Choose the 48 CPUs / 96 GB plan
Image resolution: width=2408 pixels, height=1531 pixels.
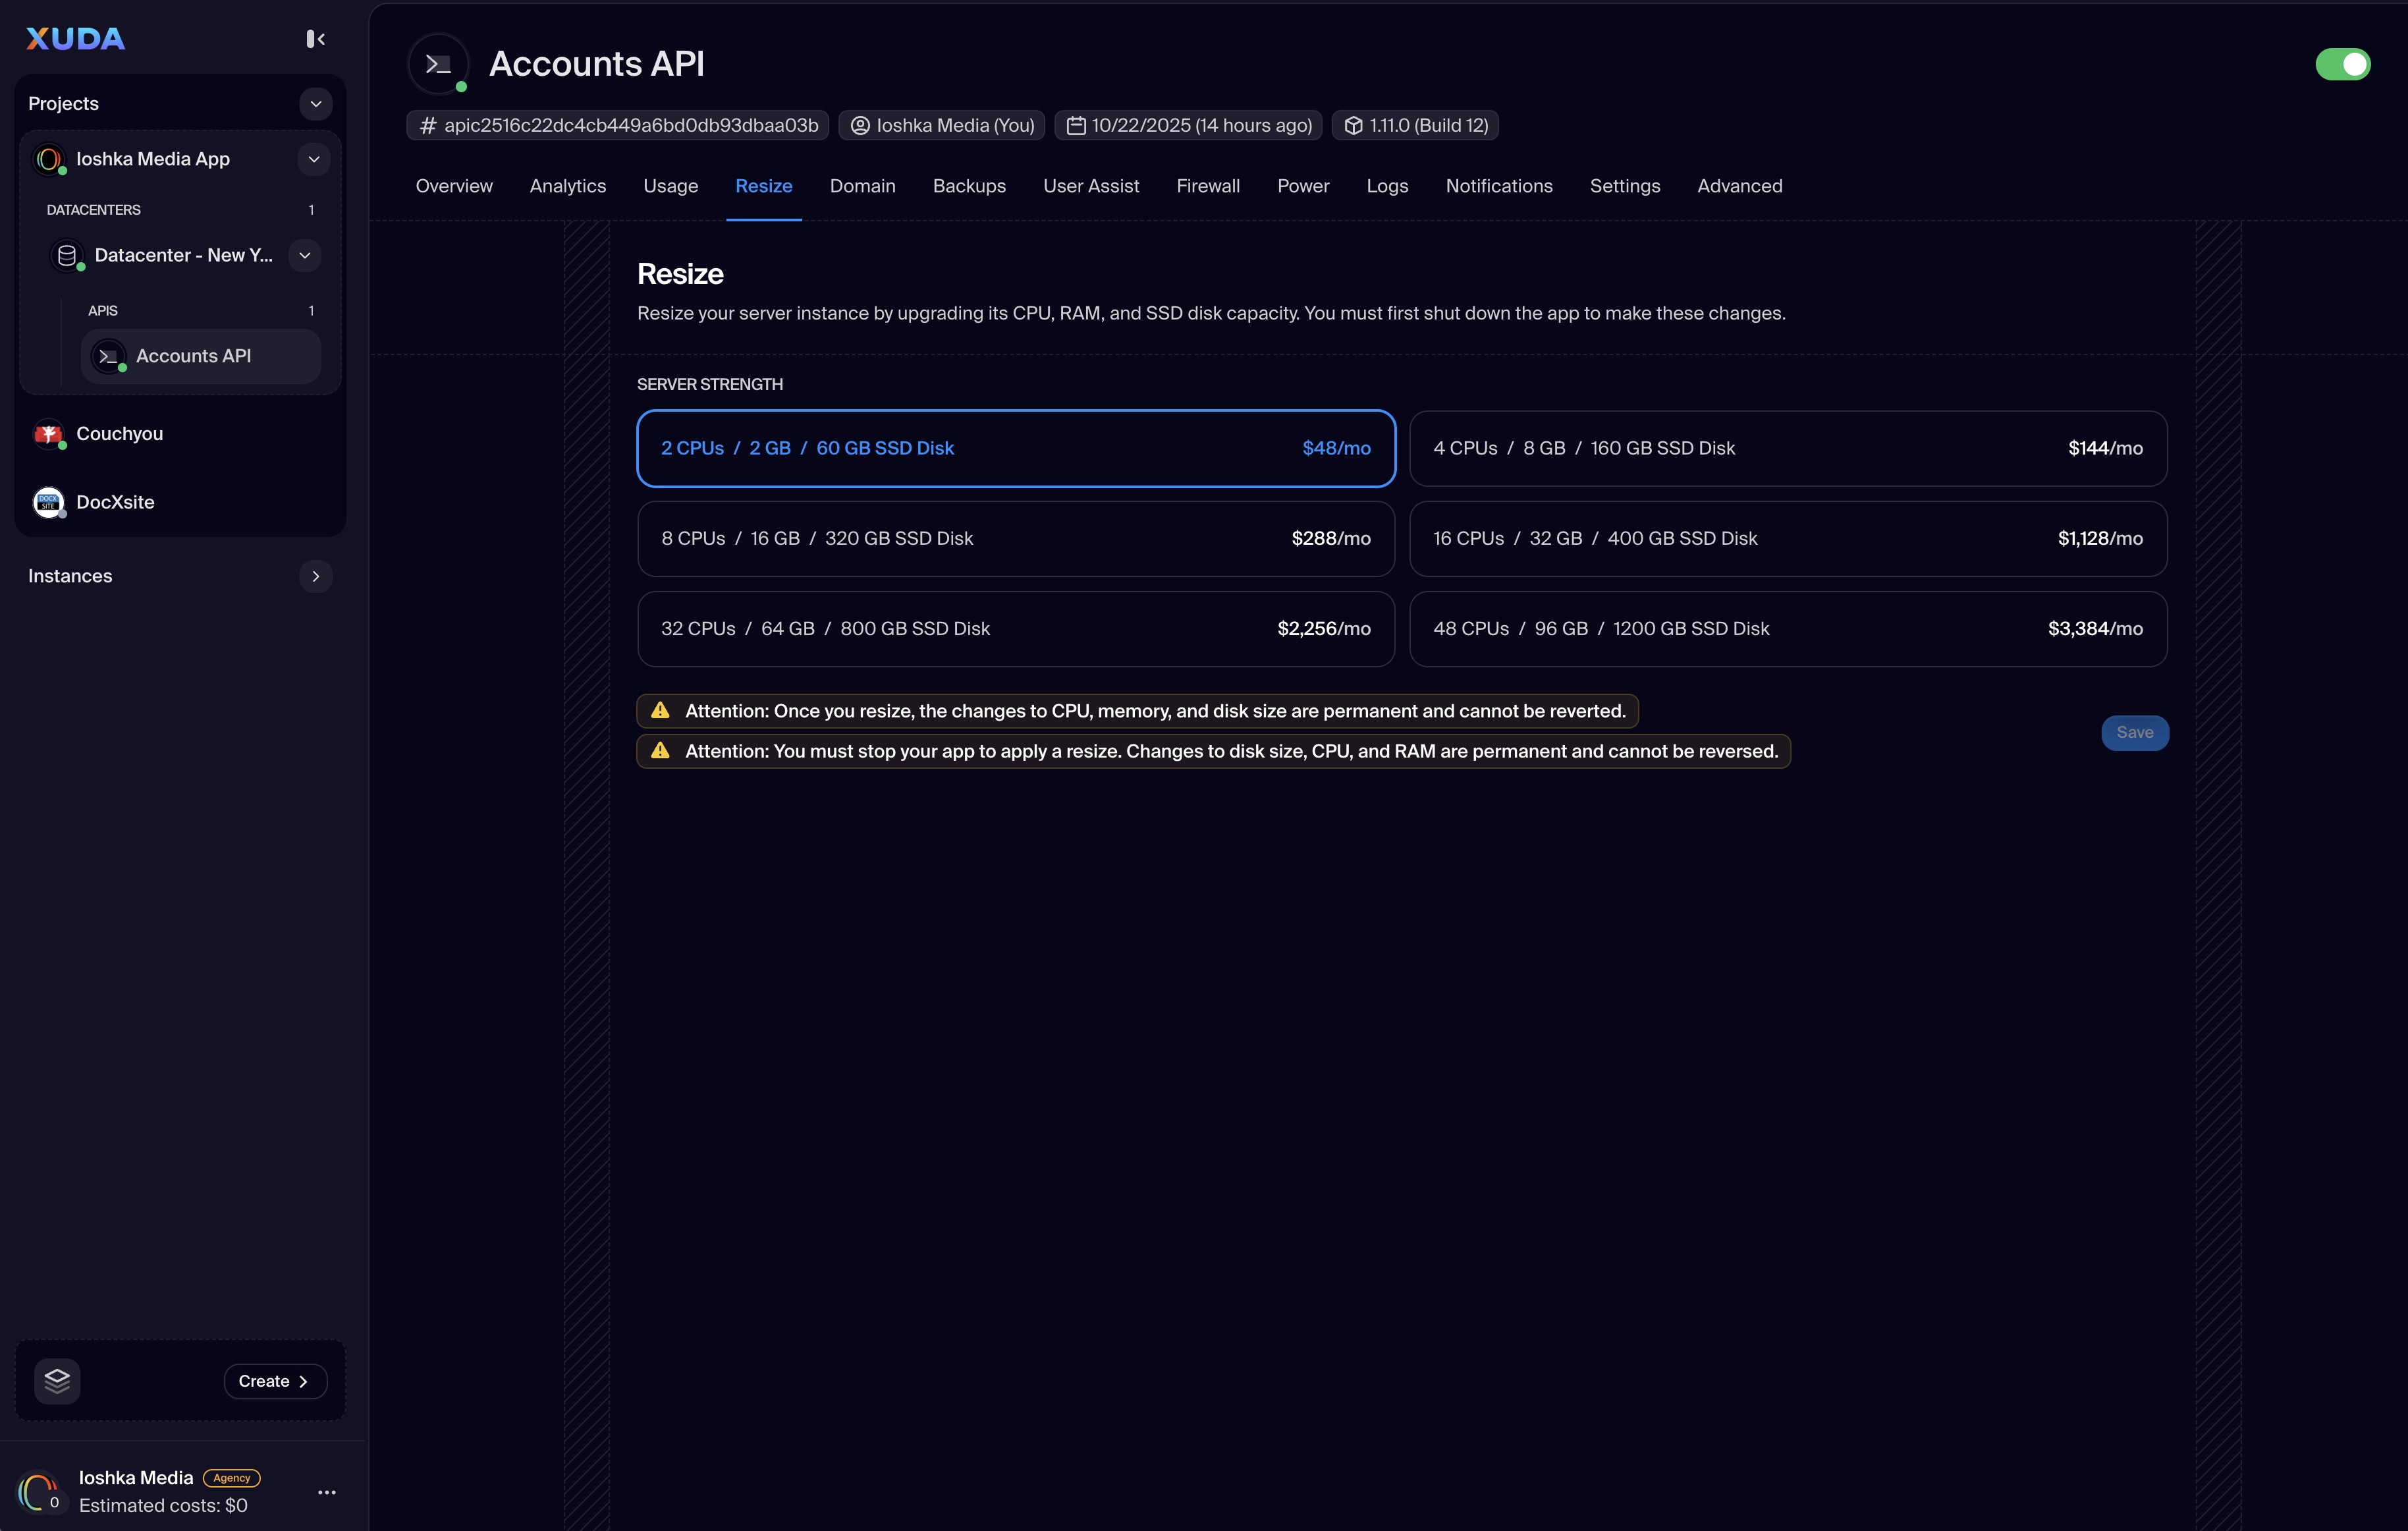pos(1787,629)
